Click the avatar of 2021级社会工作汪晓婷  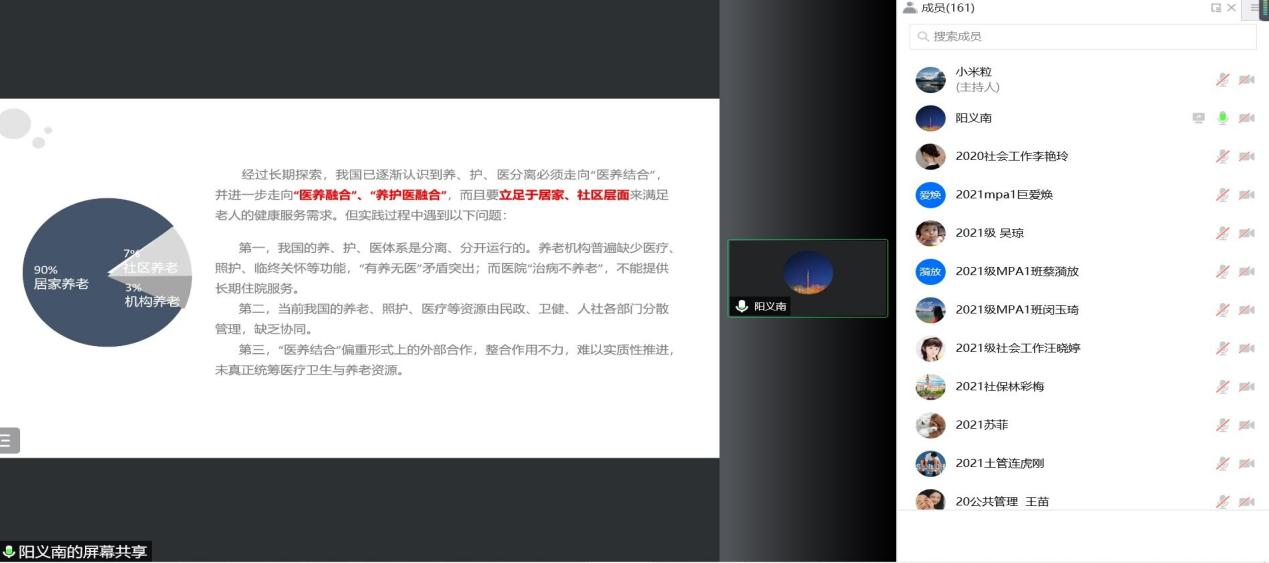[930, 348]
